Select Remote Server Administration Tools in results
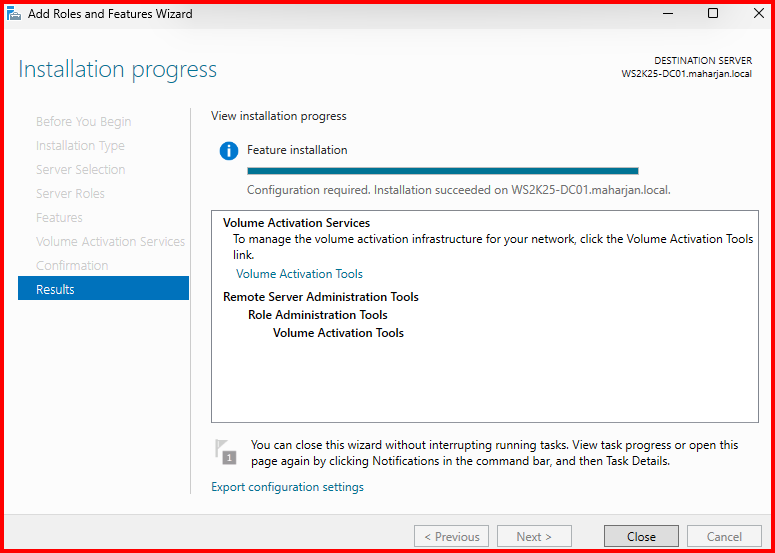Image resolution: width=775 pixels, height=553 pixels. pyautogui.click(x=320, y=297)
